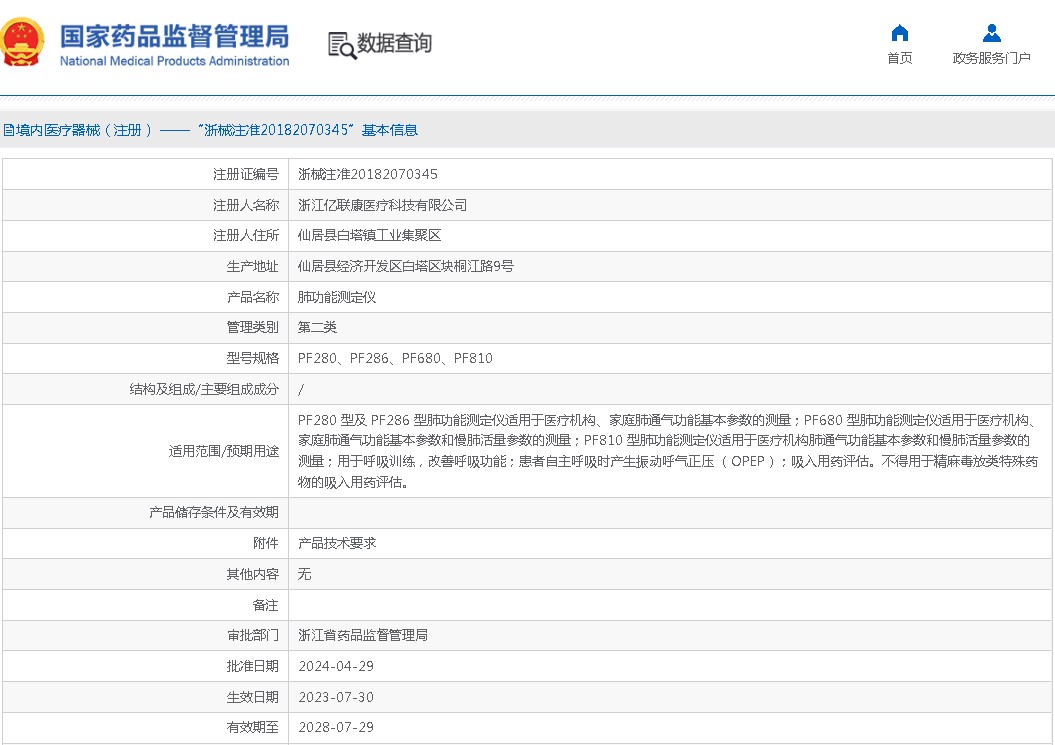The width and height of the screenshot is (1055, 745).
Task: Click the National Medical Products Administration title text
Action: [x=173, y=61]
